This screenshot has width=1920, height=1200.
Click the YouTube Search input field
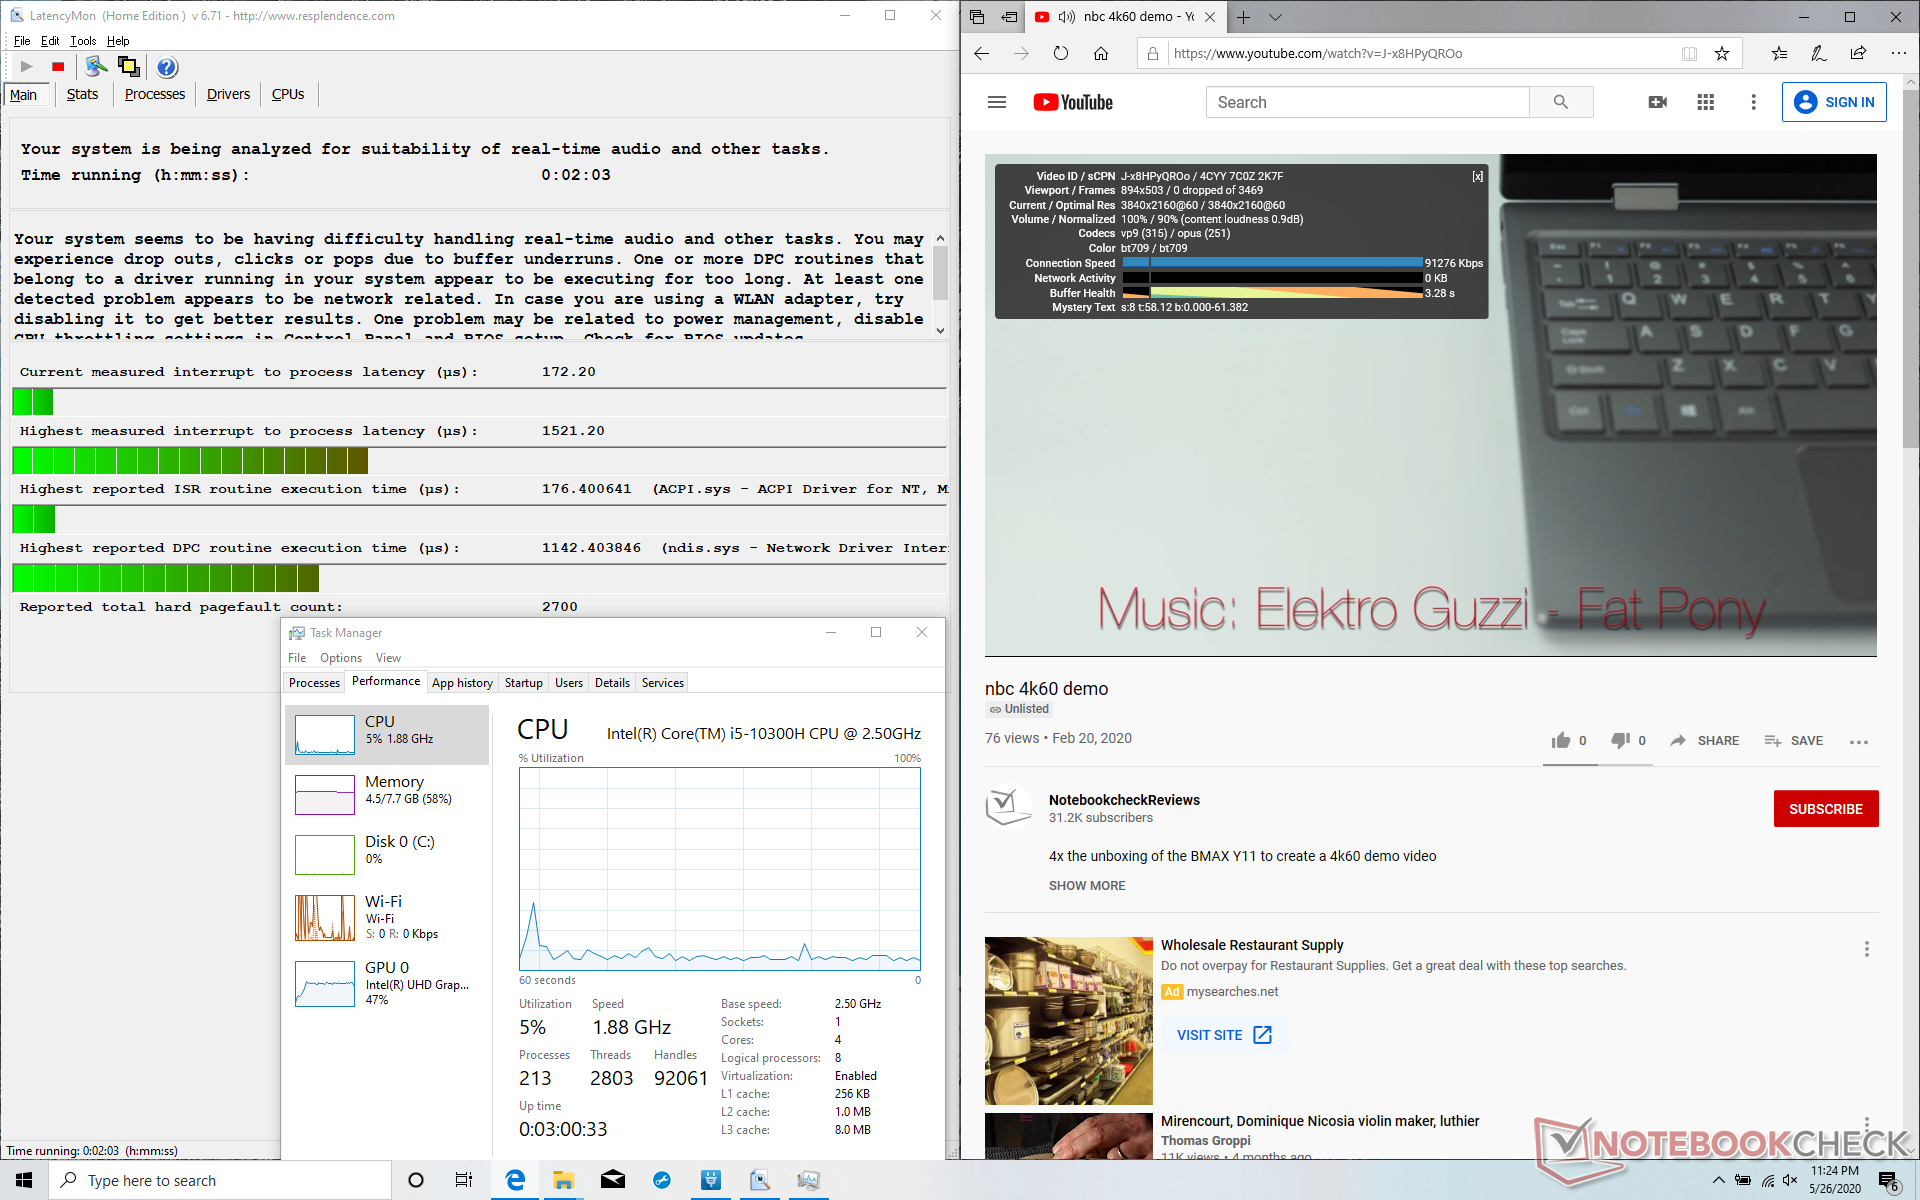pyautogui.click(x=1366, y=102)
